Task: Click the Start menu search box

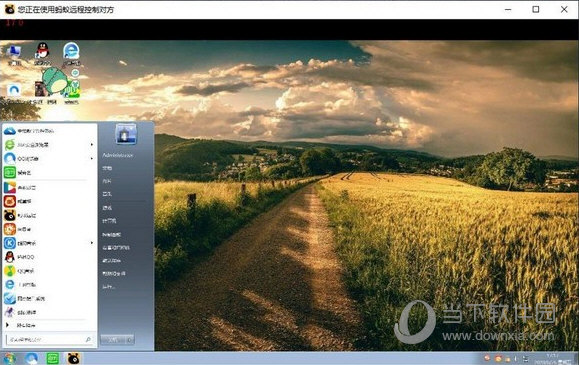Action: coord(49,339)
